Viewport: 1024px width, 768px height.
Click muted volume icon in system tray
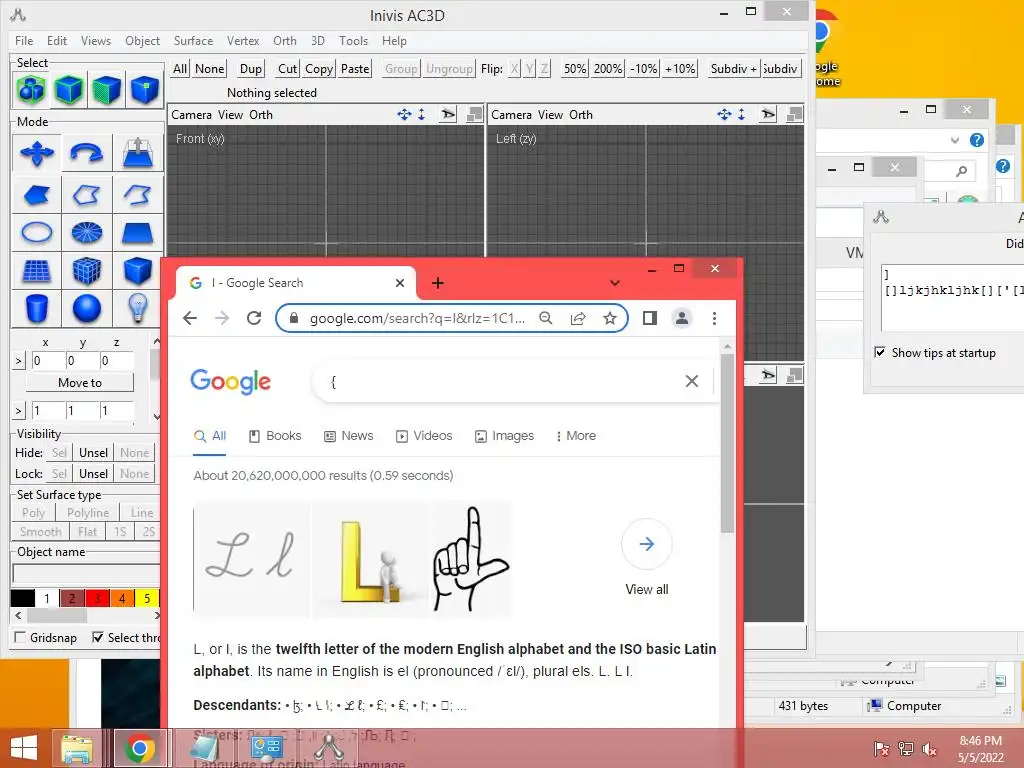(929, 749)
